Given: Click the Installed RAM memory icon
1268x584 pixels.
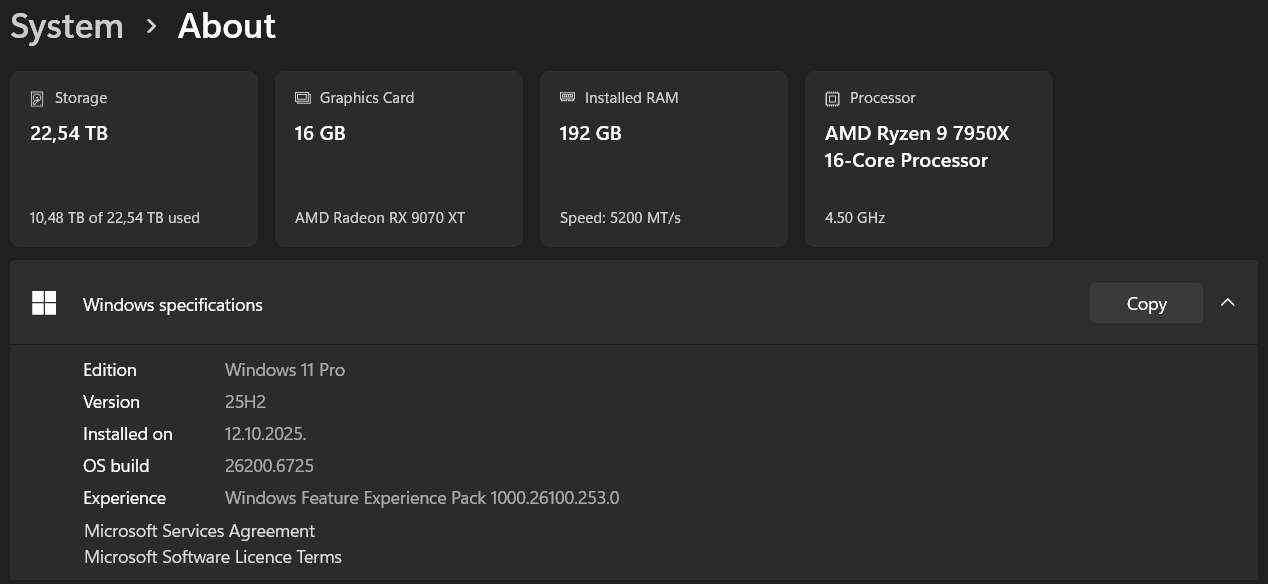Looking at the screenshot, I should (x=567, y=98).
